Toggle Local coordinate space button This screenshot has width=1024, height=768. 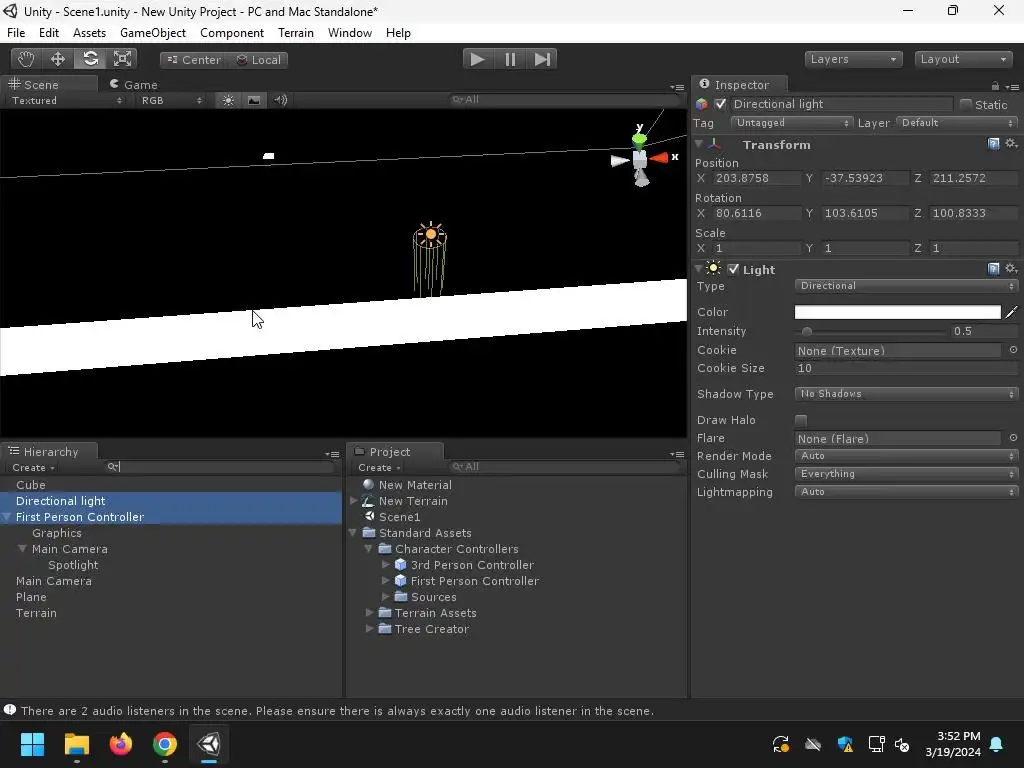(258, 59)
